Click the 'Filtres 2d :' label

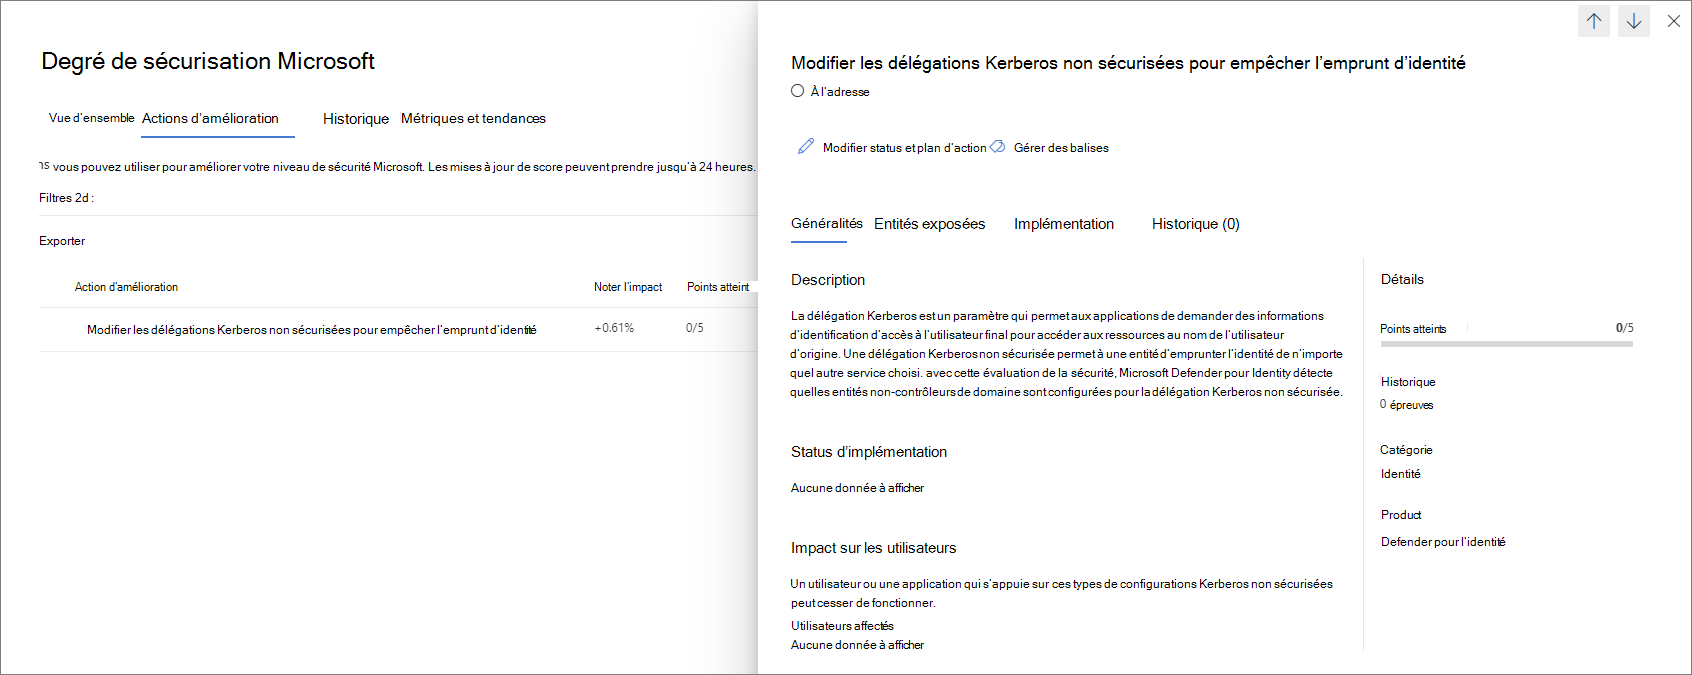pyautogui.click(x=66, y=198)
